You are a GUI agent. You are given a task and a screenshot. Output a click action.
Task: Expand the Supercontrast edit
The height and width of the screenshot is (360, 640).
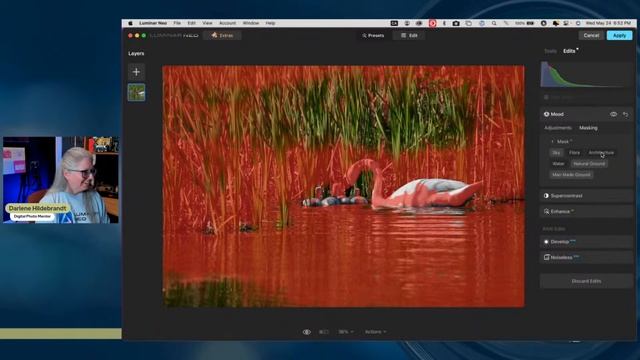586,196
